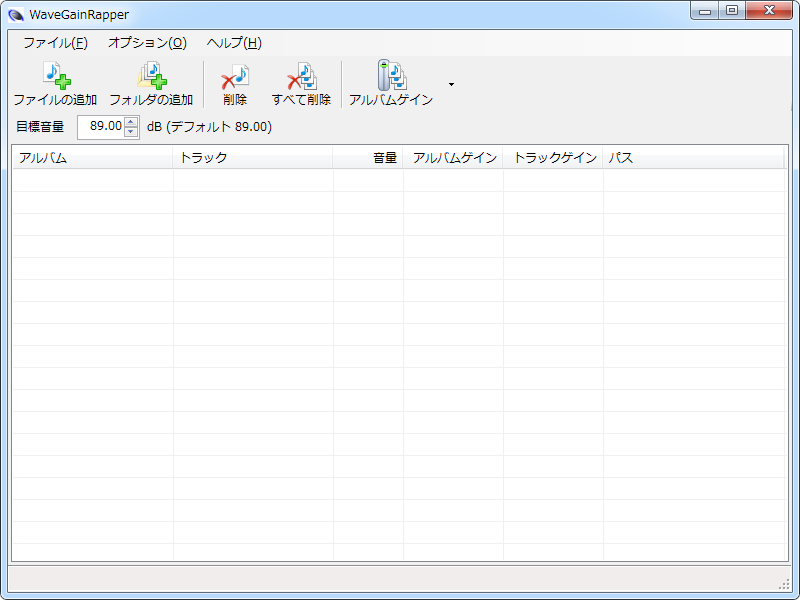Open the オプション(O) menu

[147, 43]
